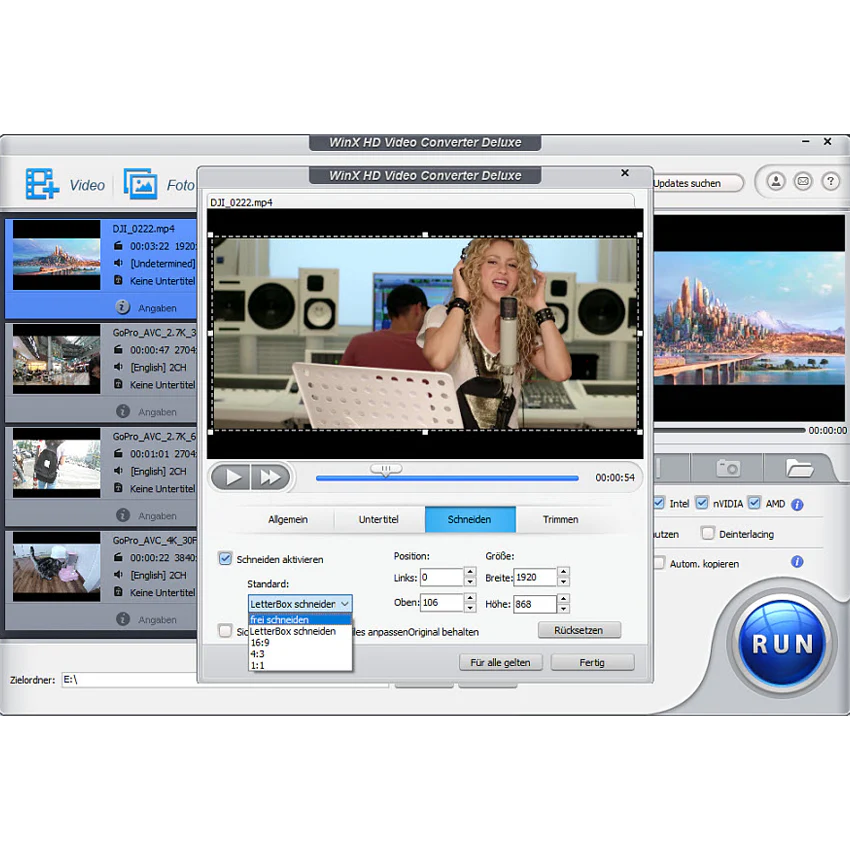Click the add Video icon
The width and height of the screenshot is (850, 850).
coord(42,184)
